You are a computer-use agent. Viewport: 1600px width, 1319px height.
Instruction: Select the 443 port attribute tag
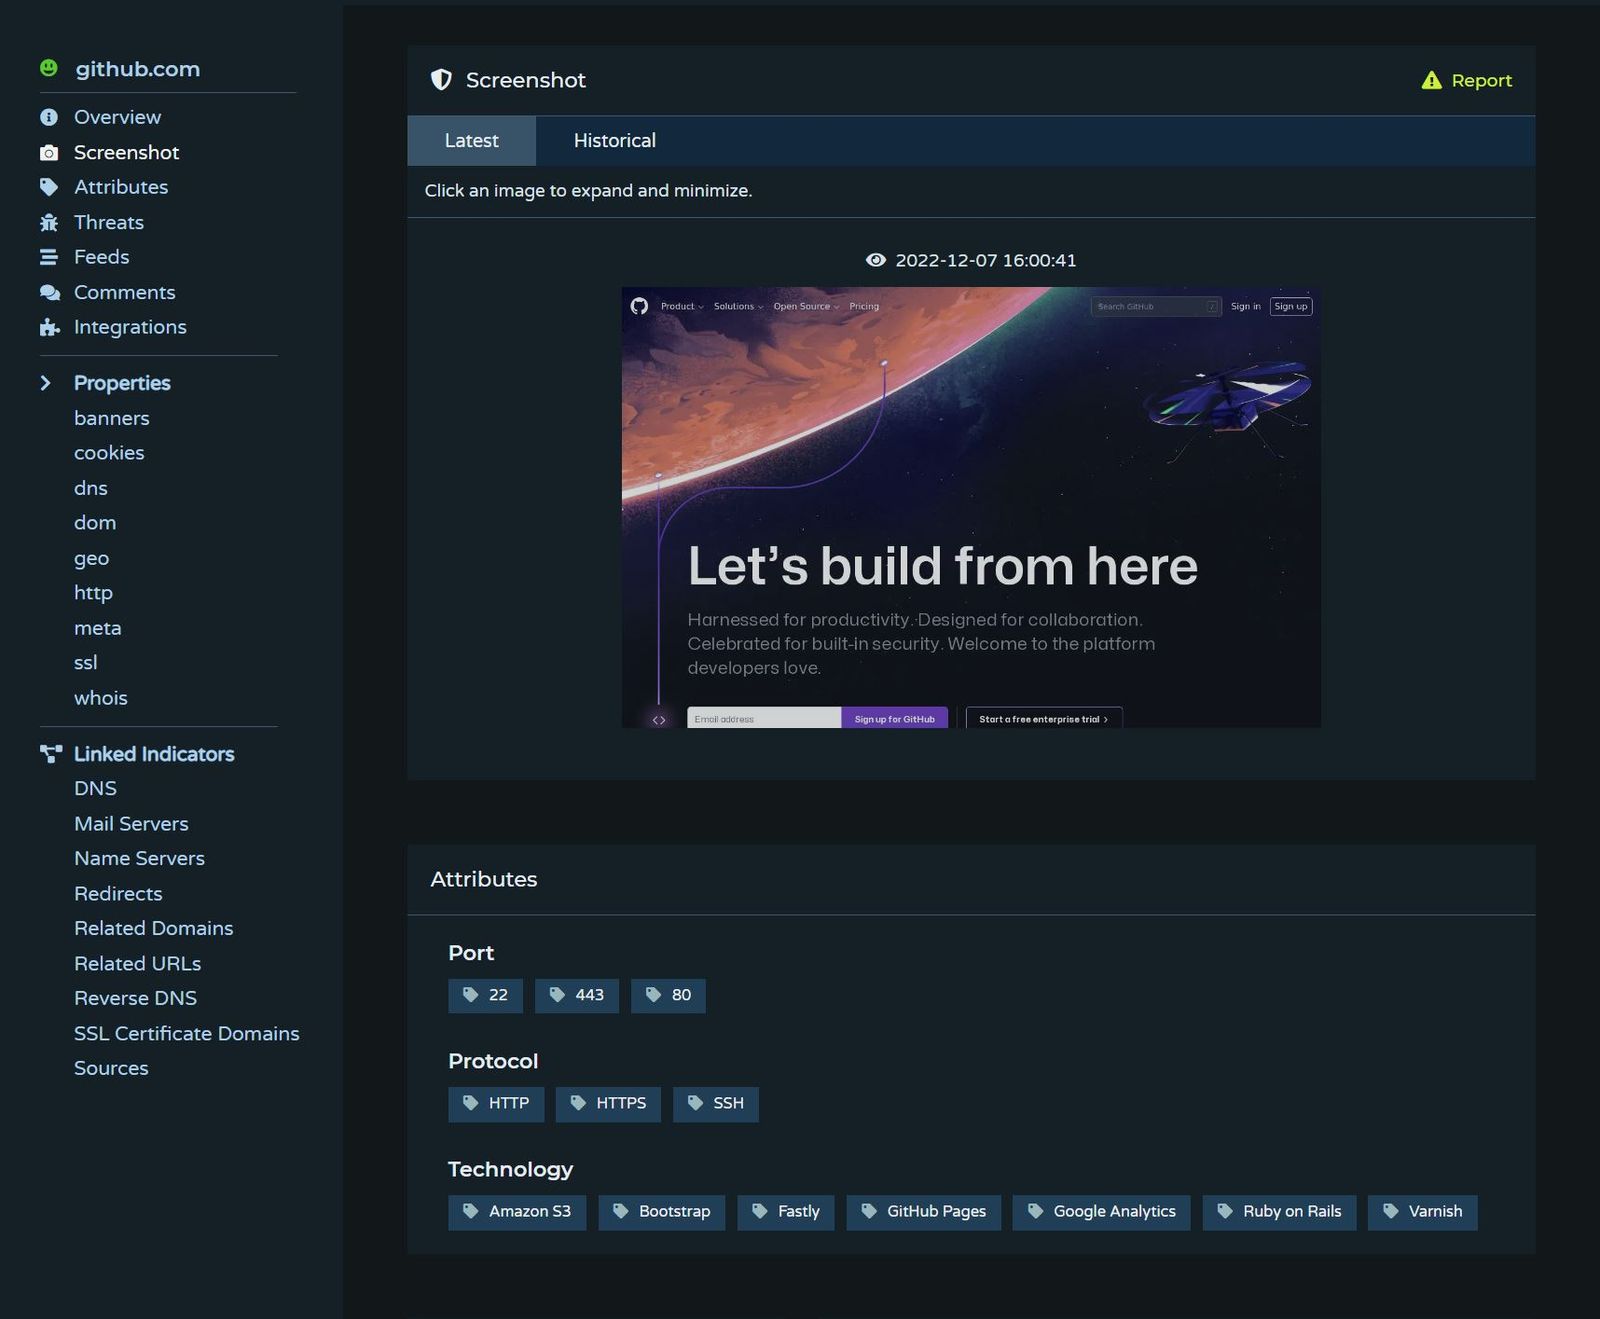point(577,995)
